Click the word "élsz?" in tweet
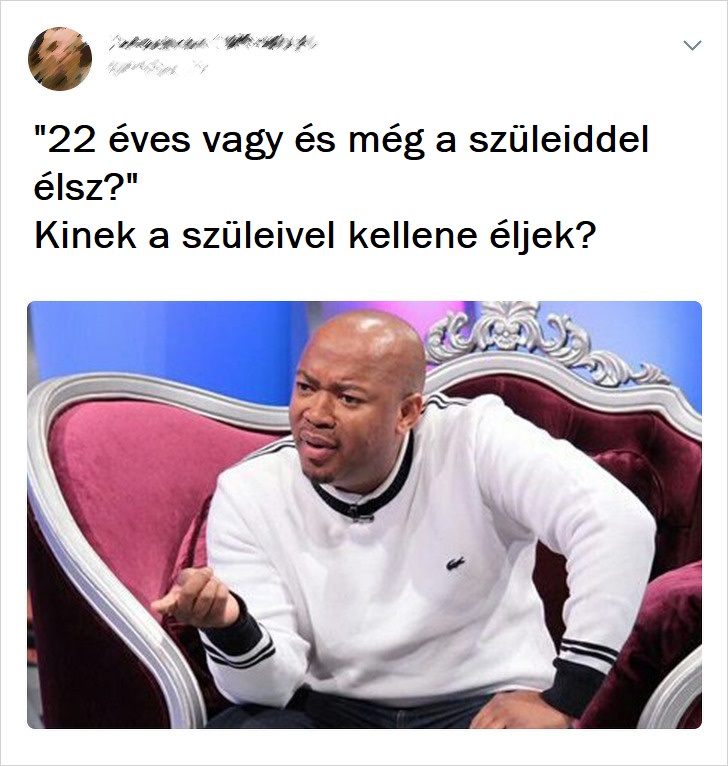This screenshot has width=728, height=766. (86, 188)
